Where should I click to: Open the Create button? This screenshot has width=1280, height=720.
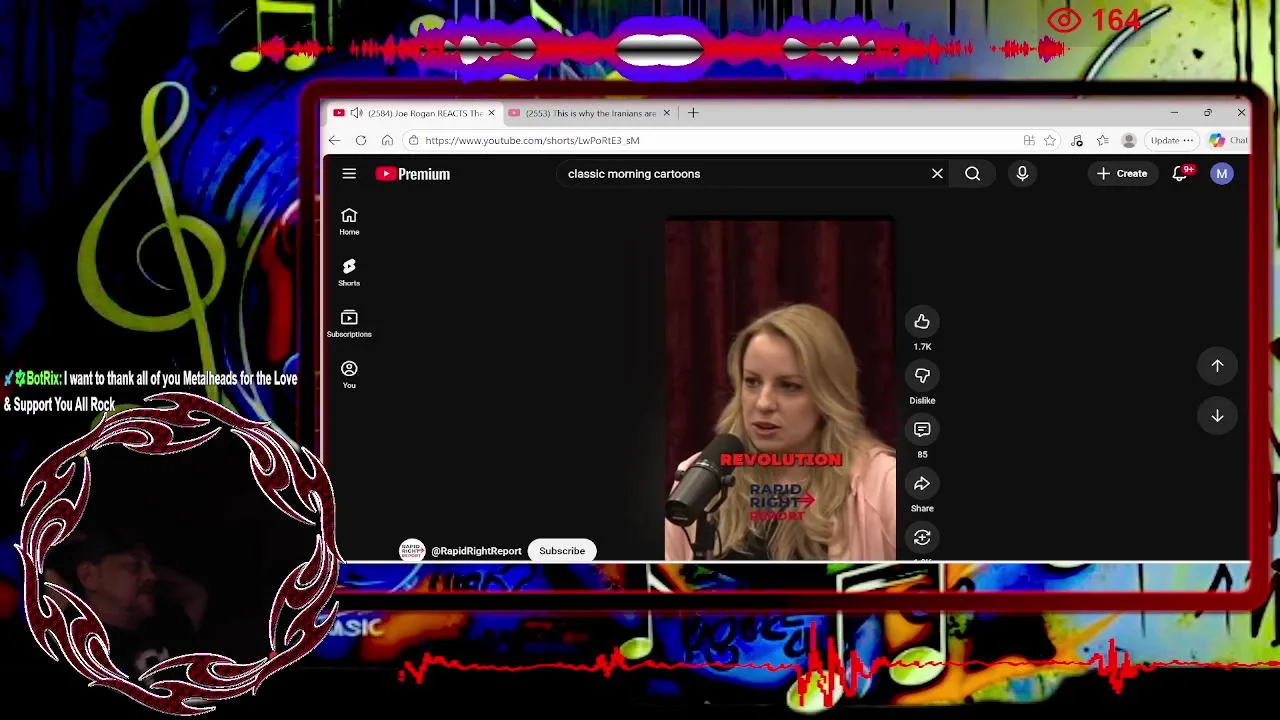(x=1122, y=174)
